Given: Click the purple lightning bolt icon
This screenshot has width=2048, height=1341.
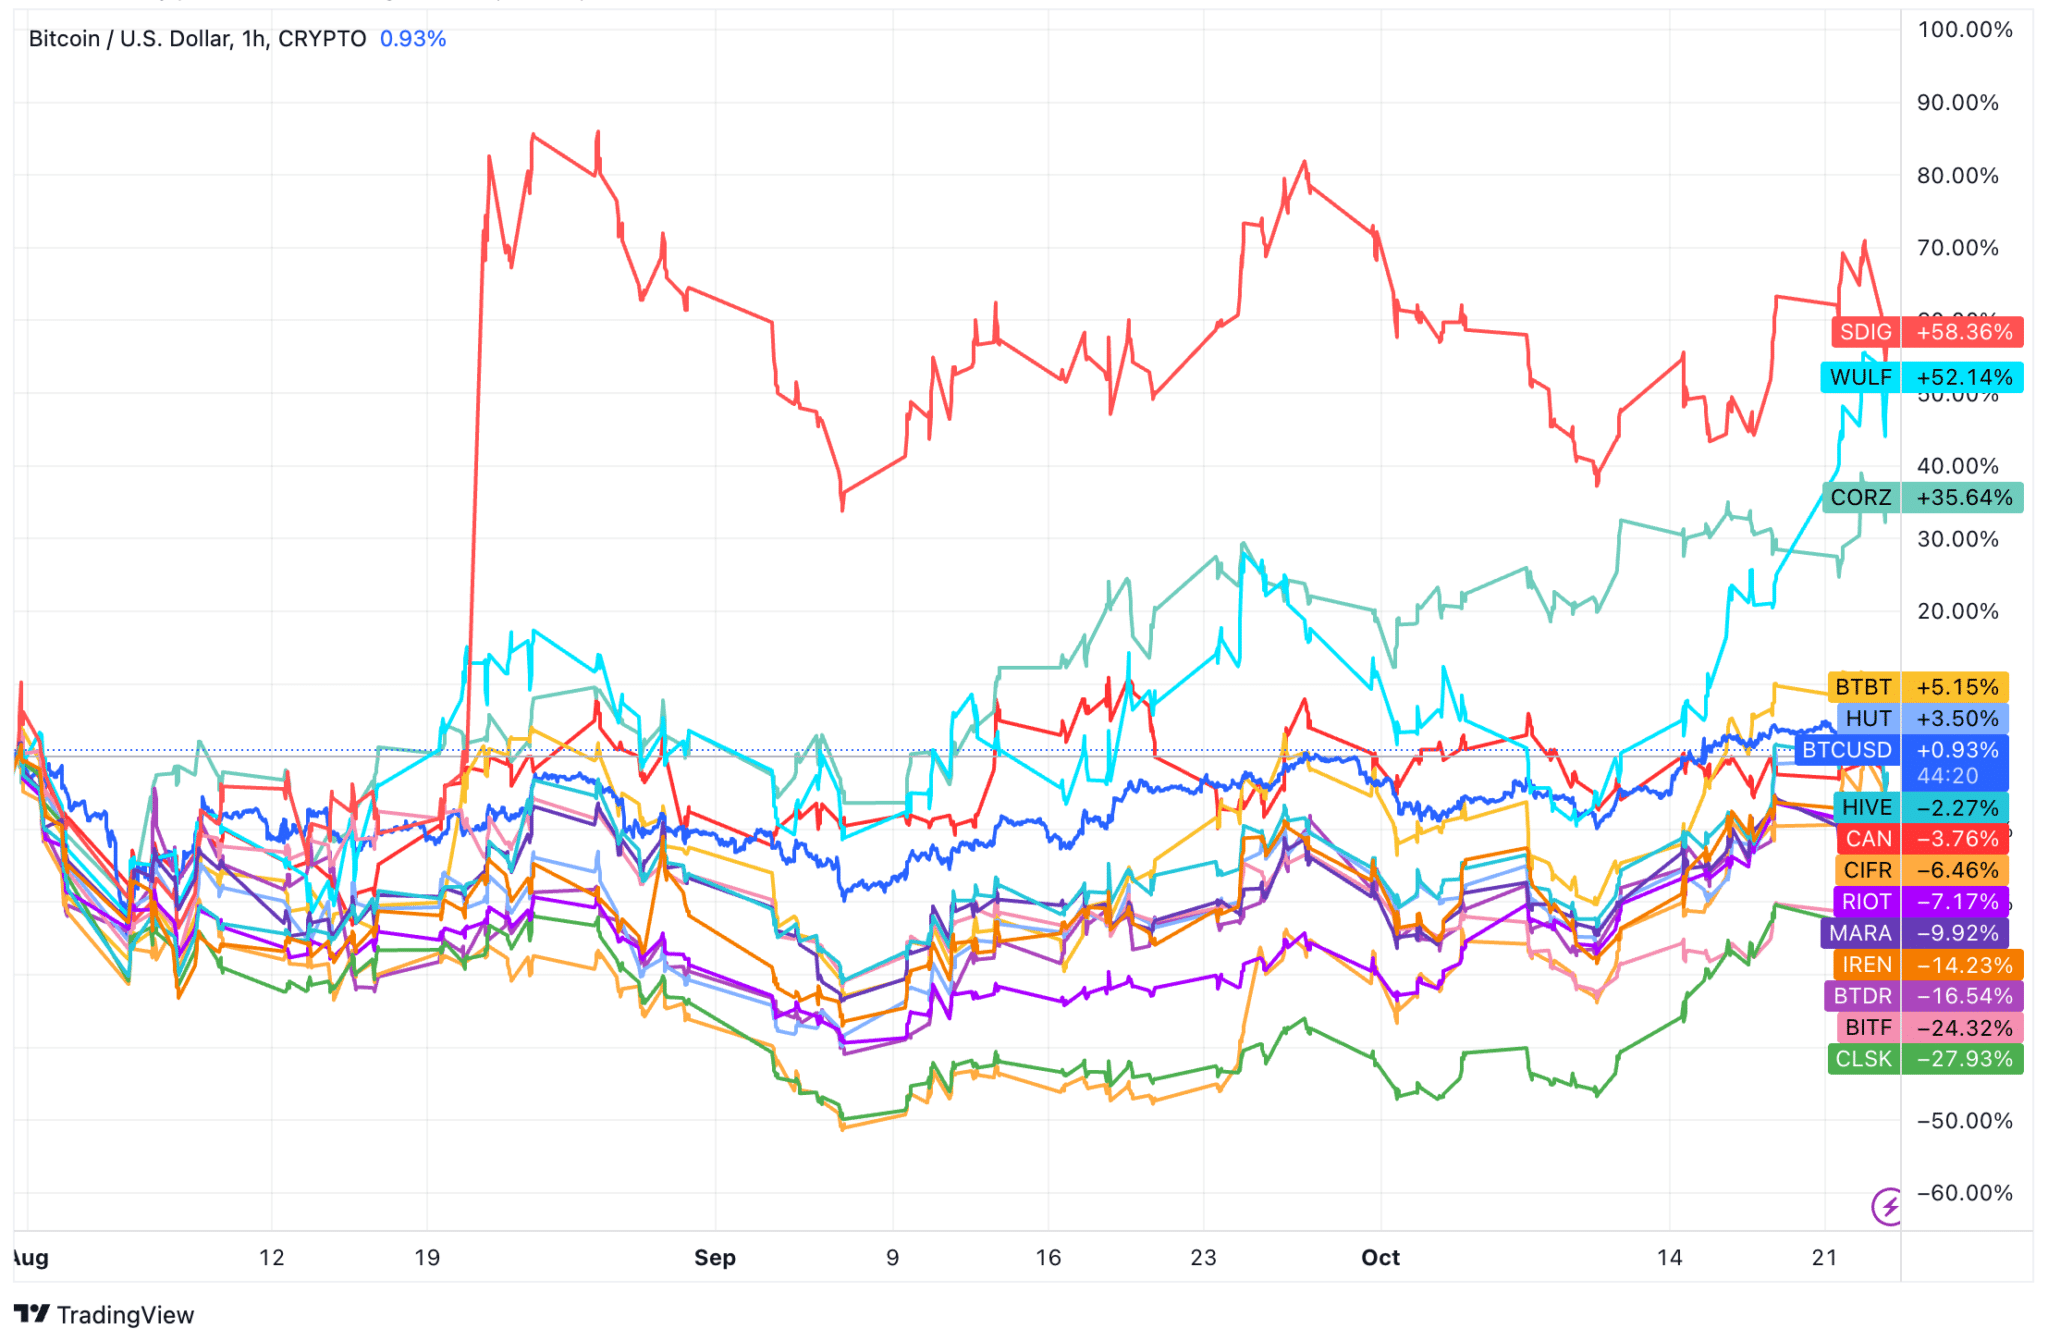Looking at the screenshot, I should click(x=1886, y=1205).
